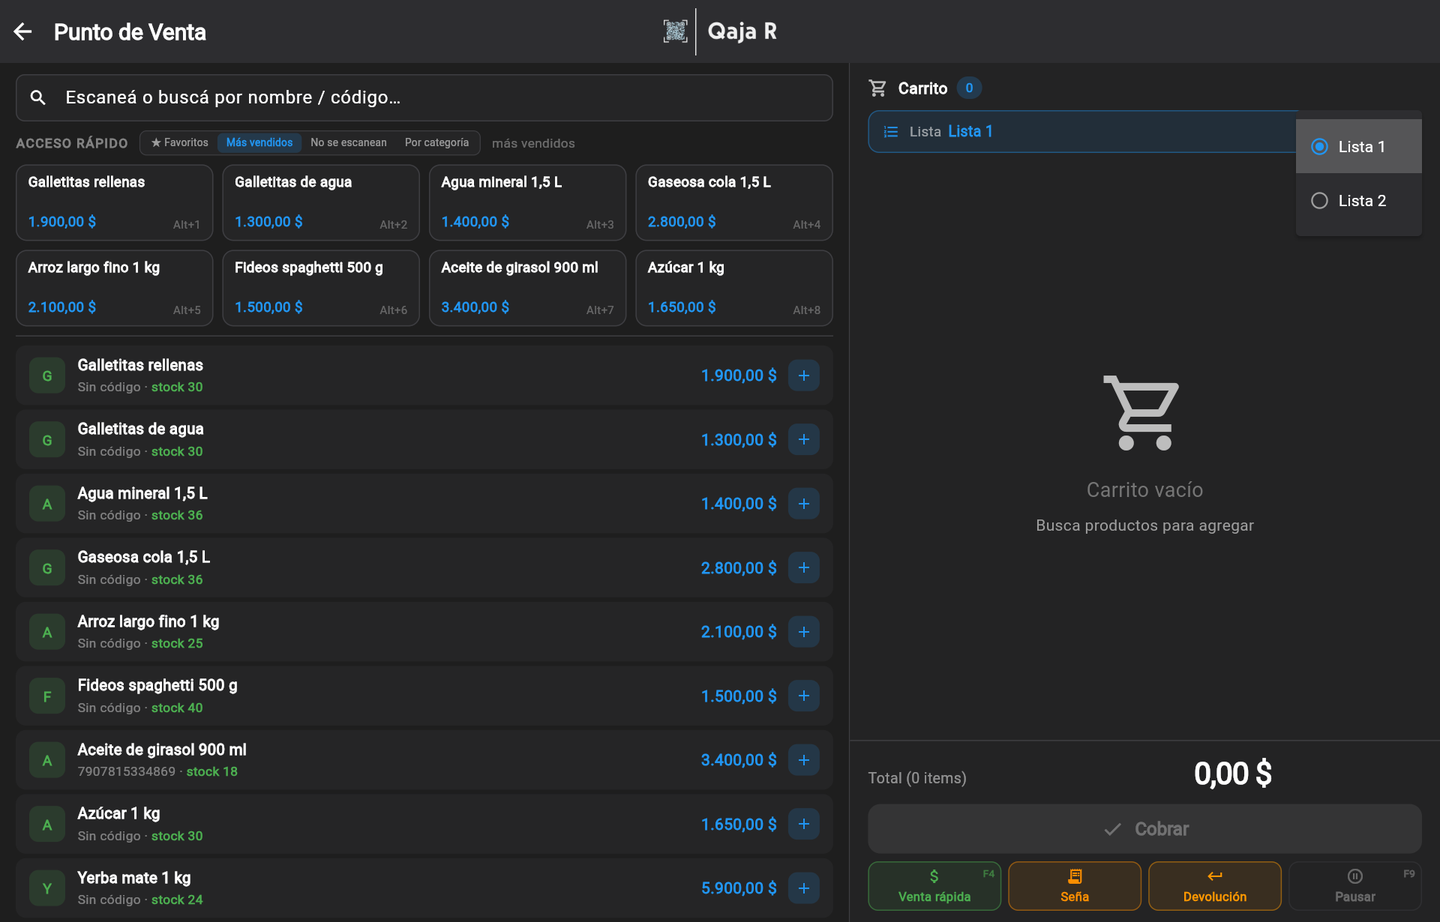
Task: Pick the Arroz largo fino quick card
Action: (114, 288)
